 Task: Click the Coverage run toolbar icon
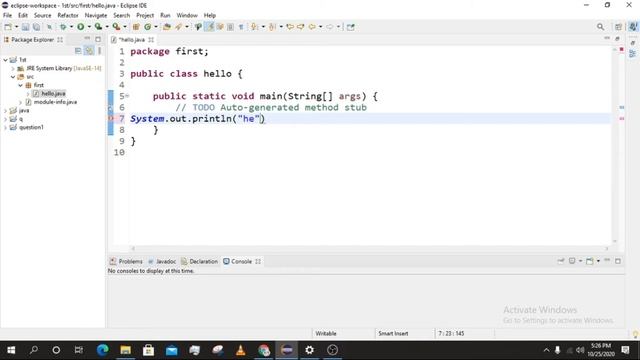coord(98,27)
